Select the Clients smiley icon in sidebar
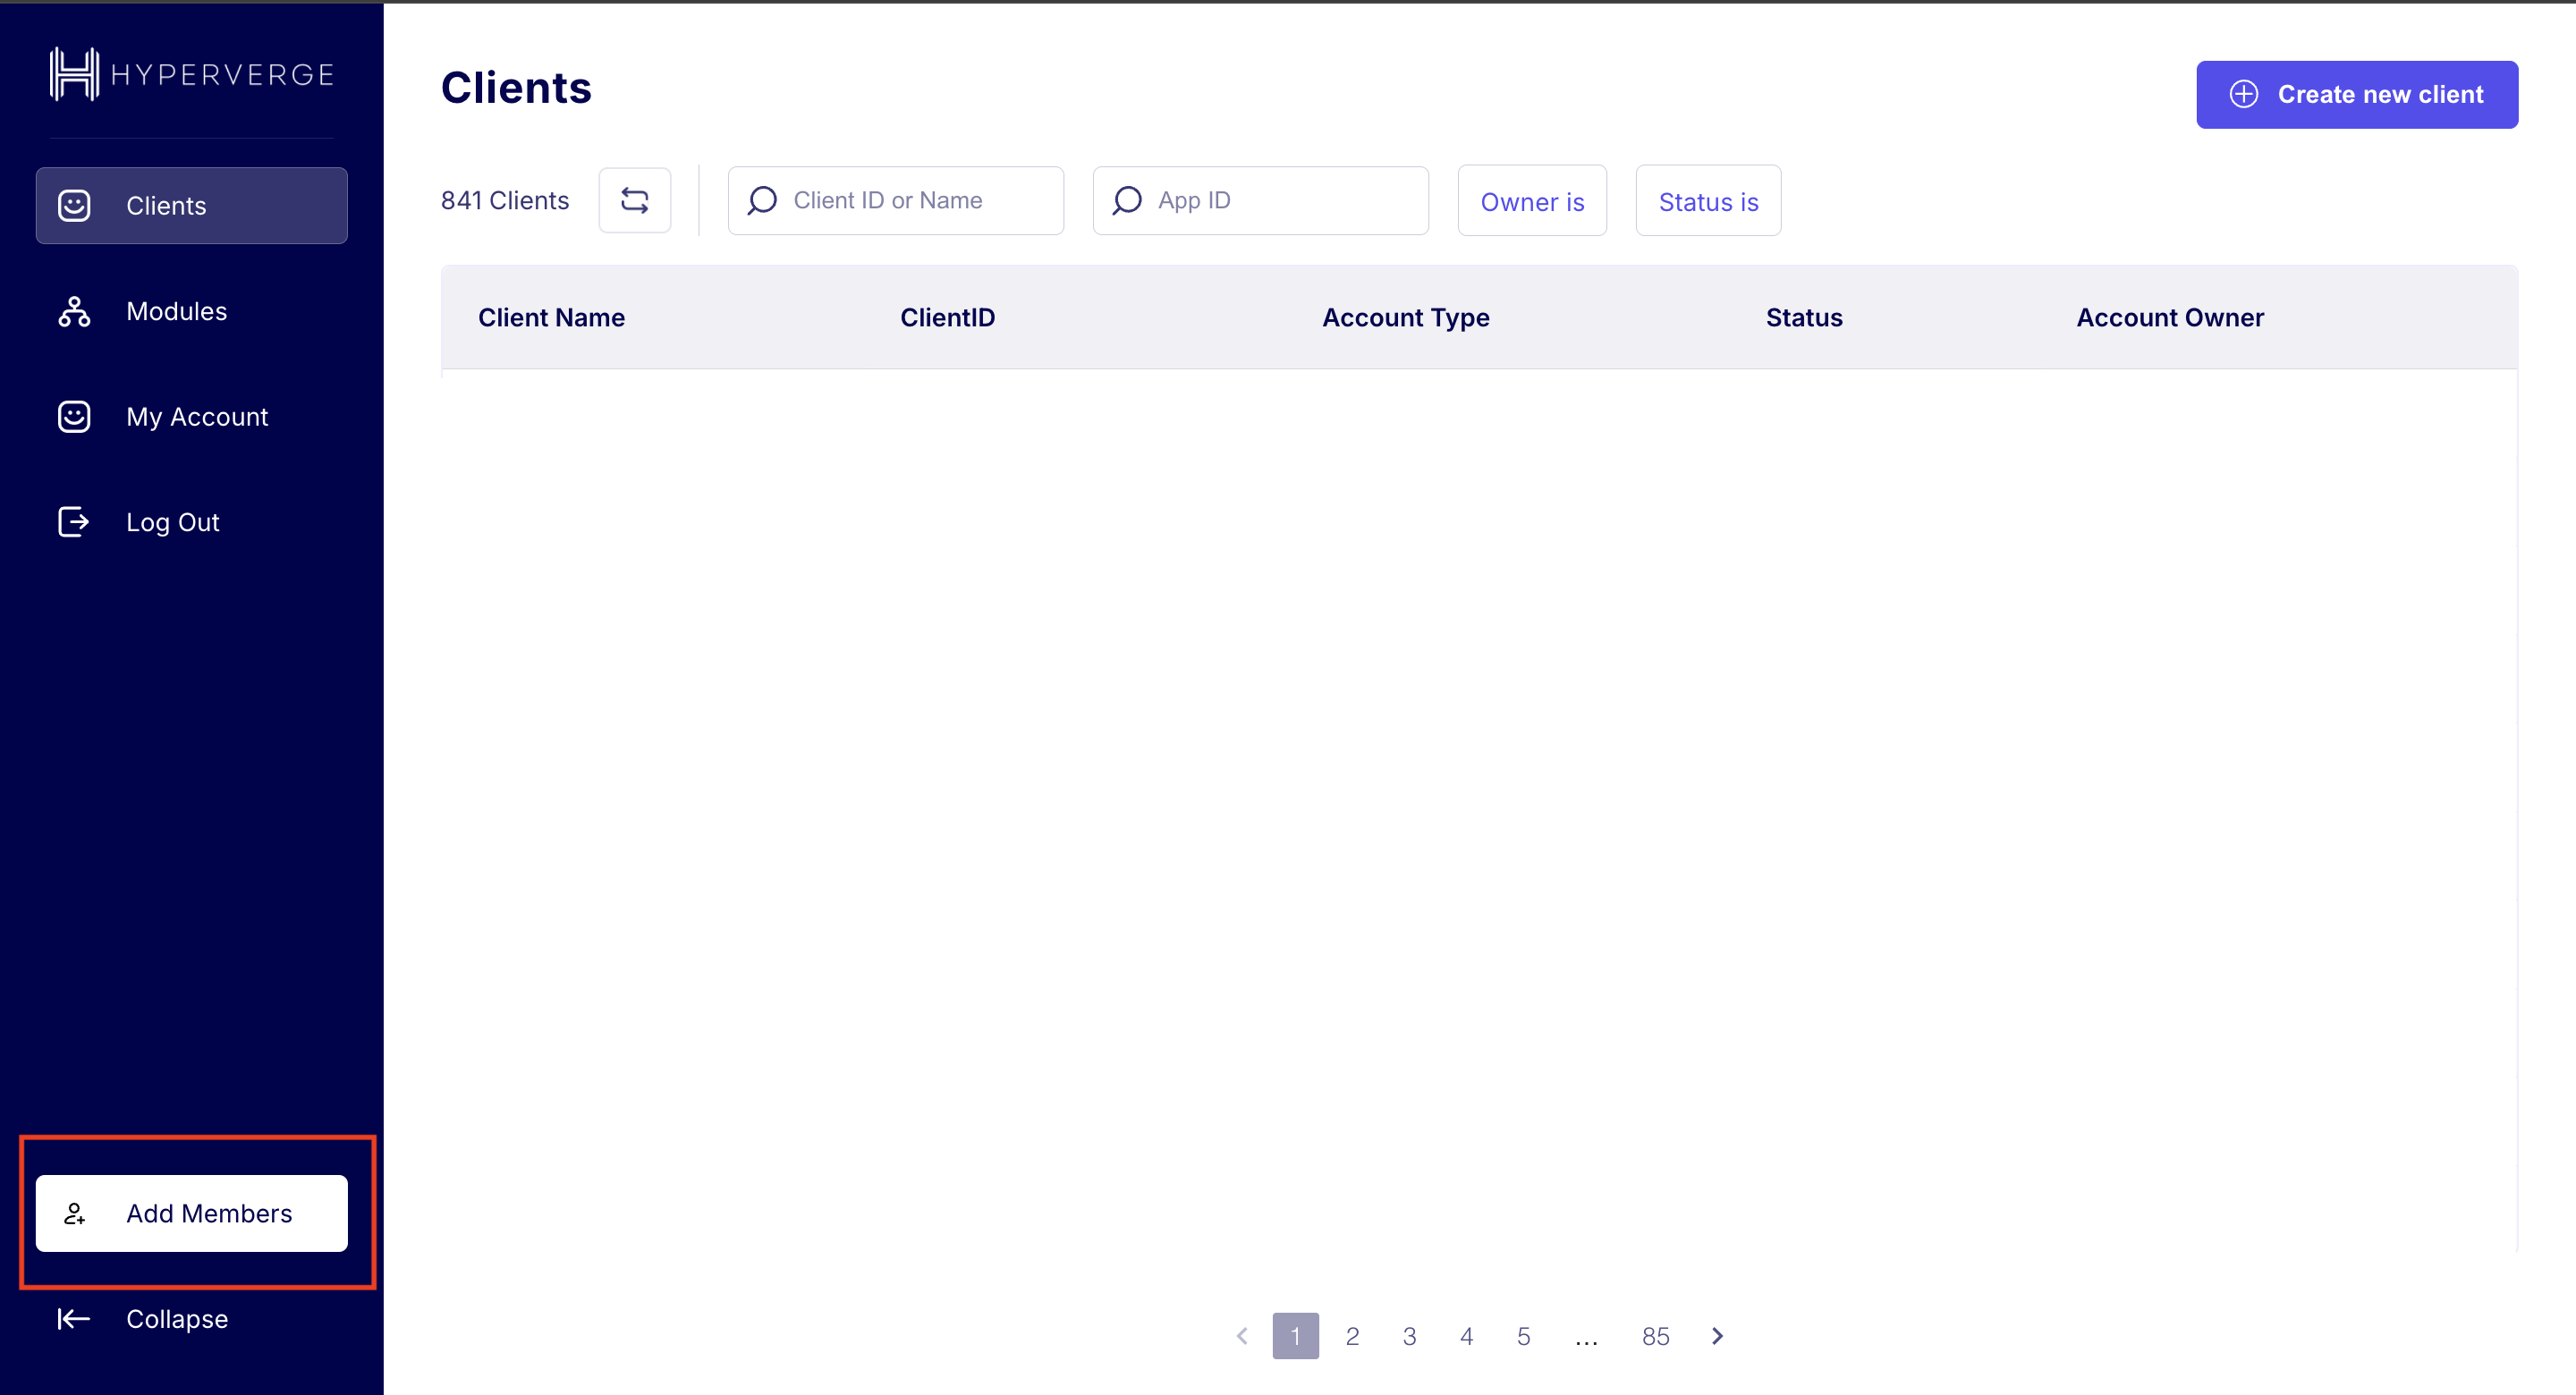This screenshot has height=1395, width=2576. [74, 205]
